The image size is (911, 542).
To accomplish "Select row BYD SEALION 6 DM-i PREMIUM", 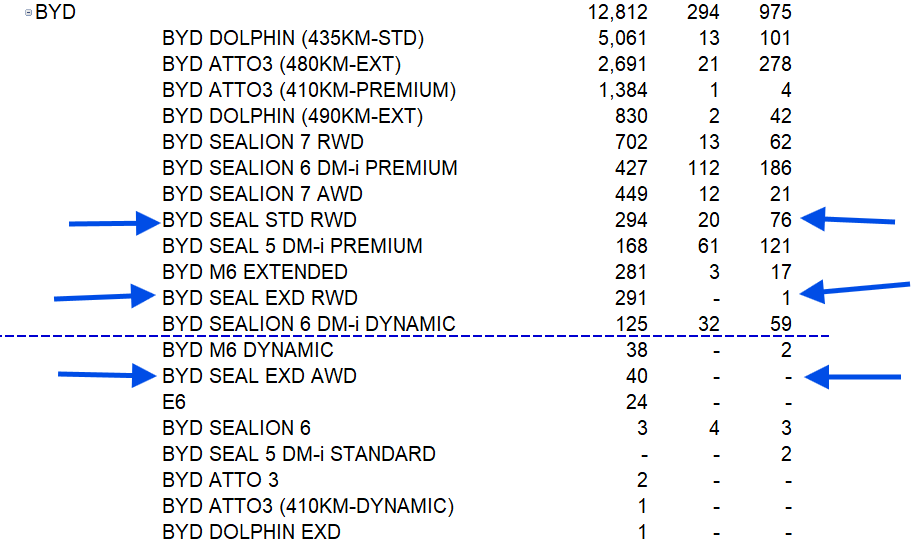I will pyautogui.click(x=310, y=168).
